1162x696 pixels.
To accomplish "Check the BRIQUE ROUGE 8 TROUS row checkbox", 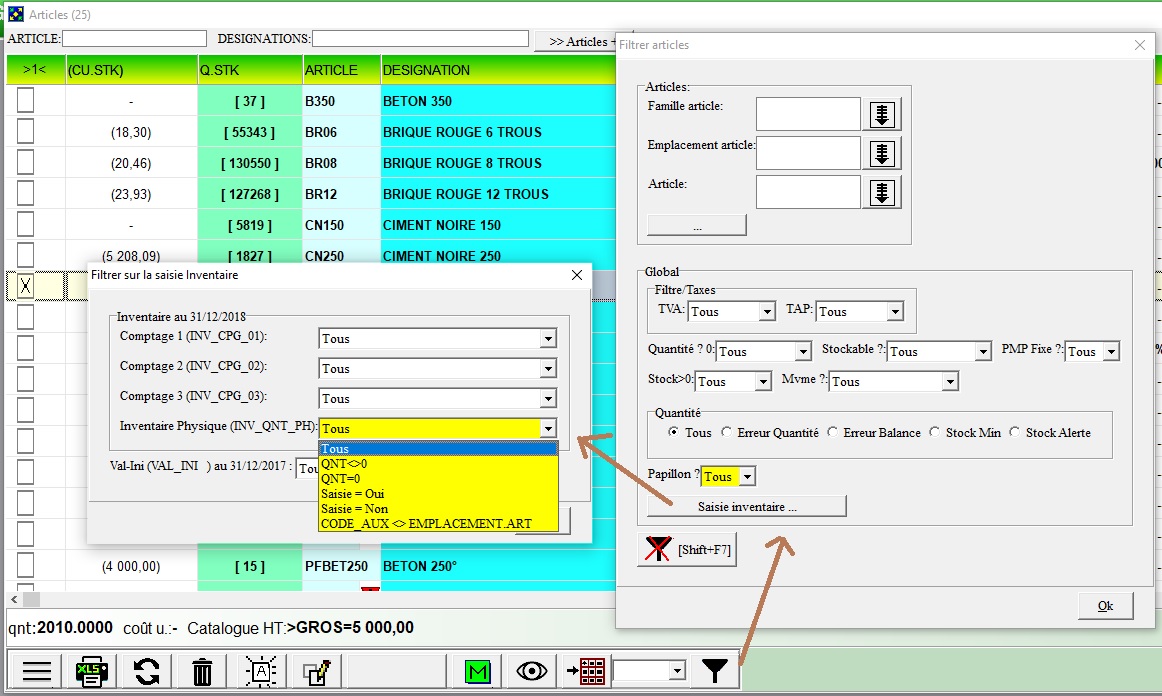I will point(25,162).
